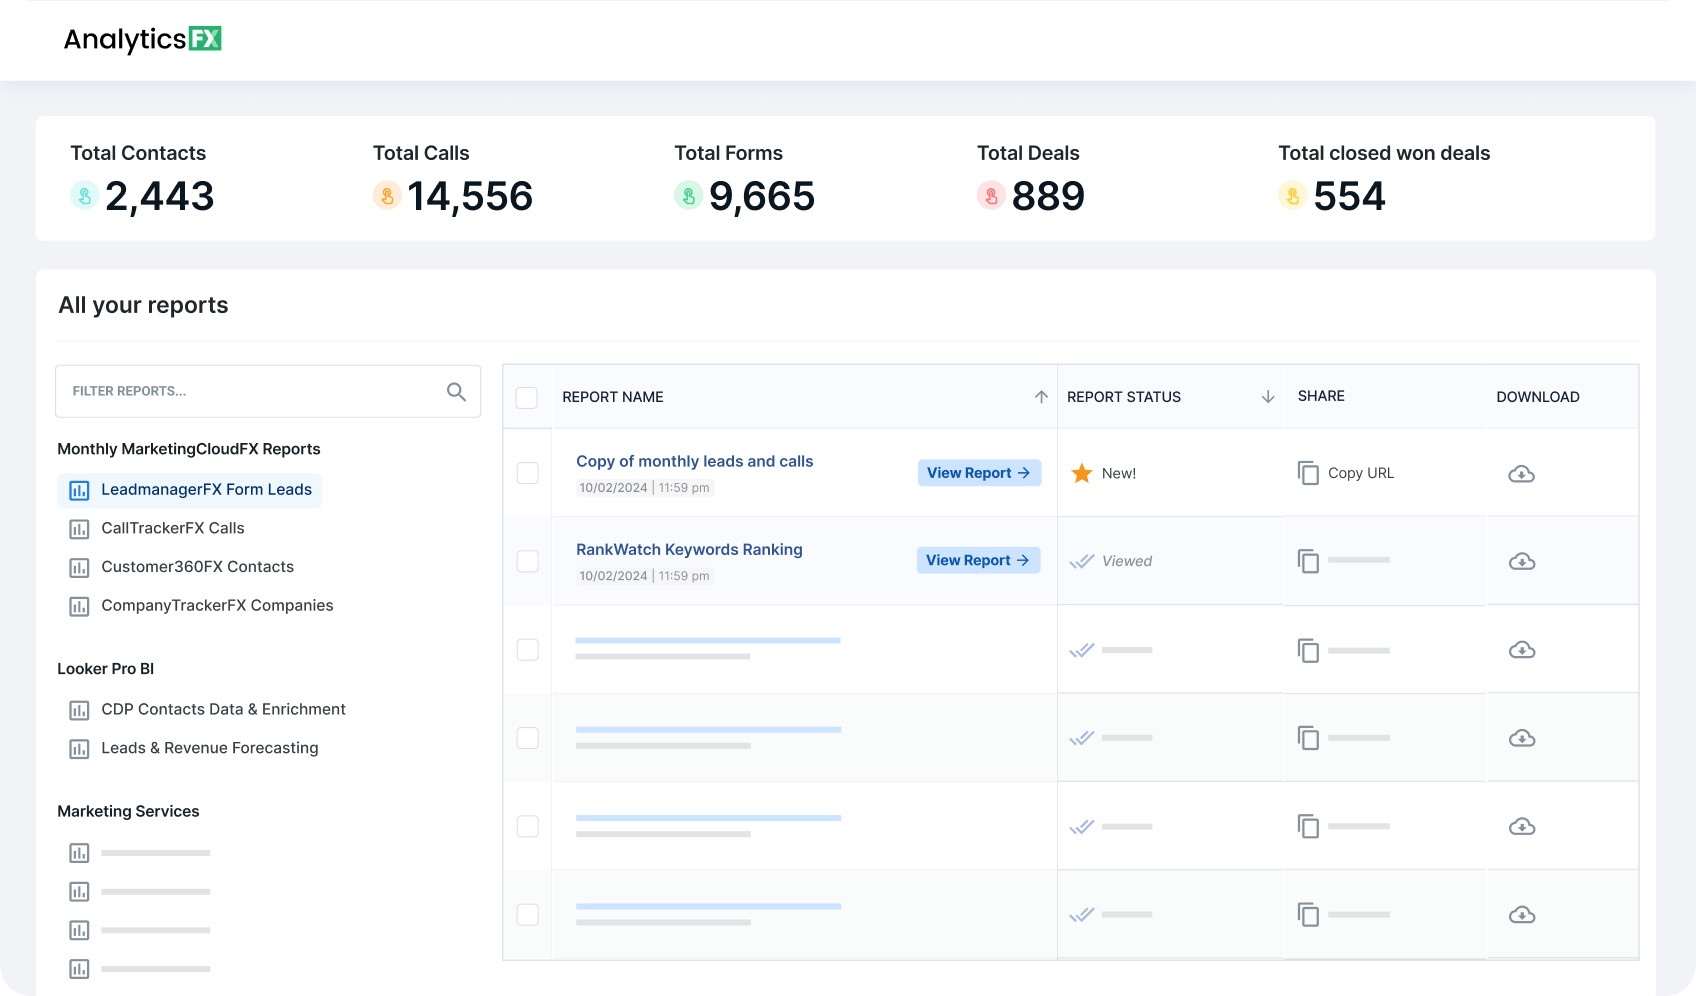Click the Total Calls orange indicator icon
Screen dimensions: 1696x996
pyautogui.click(x=387, y=196)
